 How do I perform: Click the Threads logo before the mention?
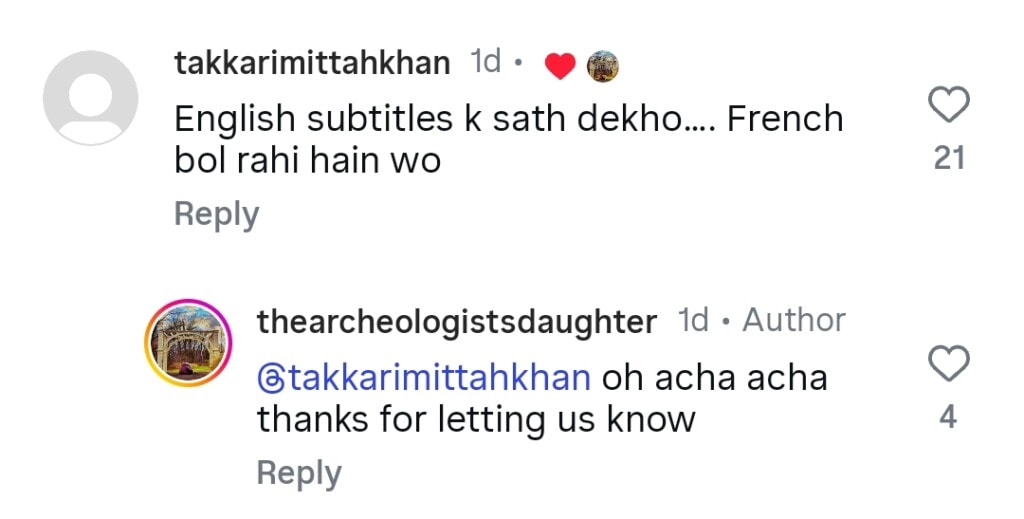coord(269,380)
